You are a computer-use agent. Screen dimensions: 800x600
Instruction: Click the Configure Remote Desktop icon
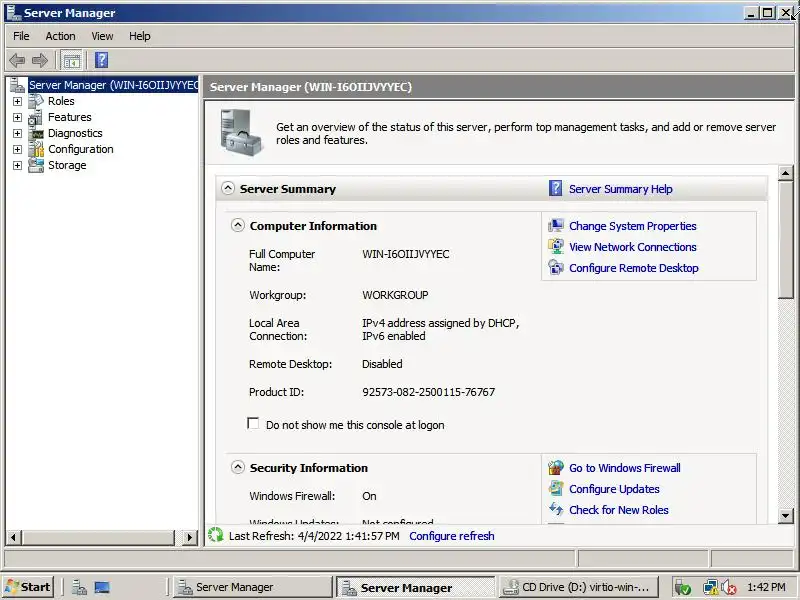coord(556,268)
